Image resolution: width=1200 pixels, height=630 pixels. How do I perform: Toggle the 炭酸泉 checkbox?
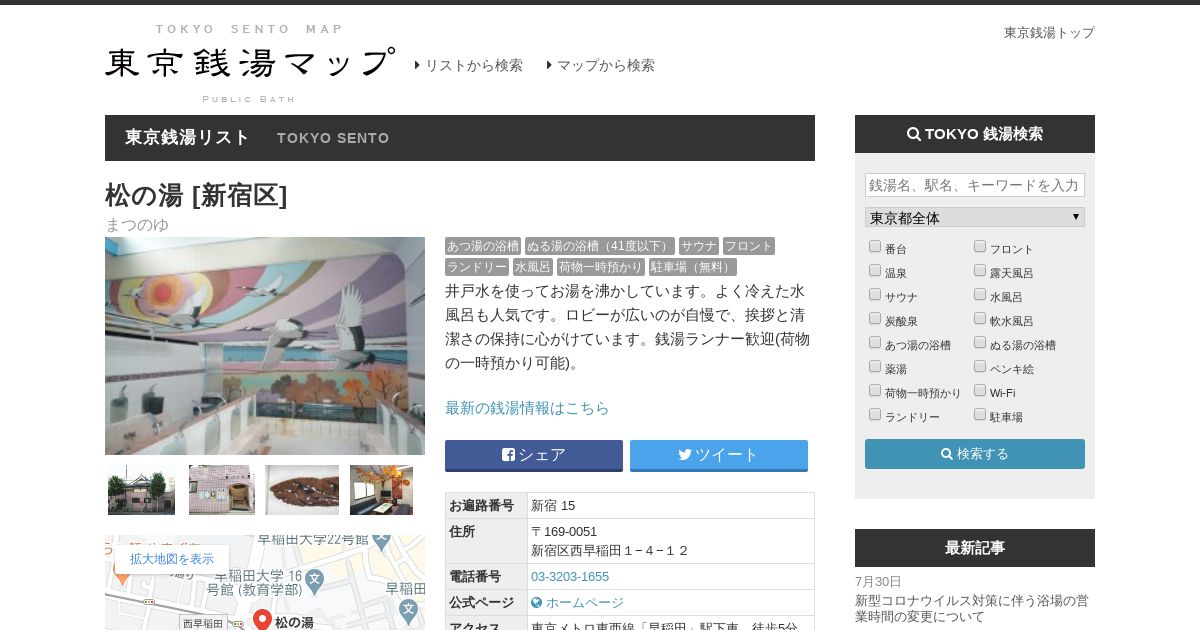[875, 318]
